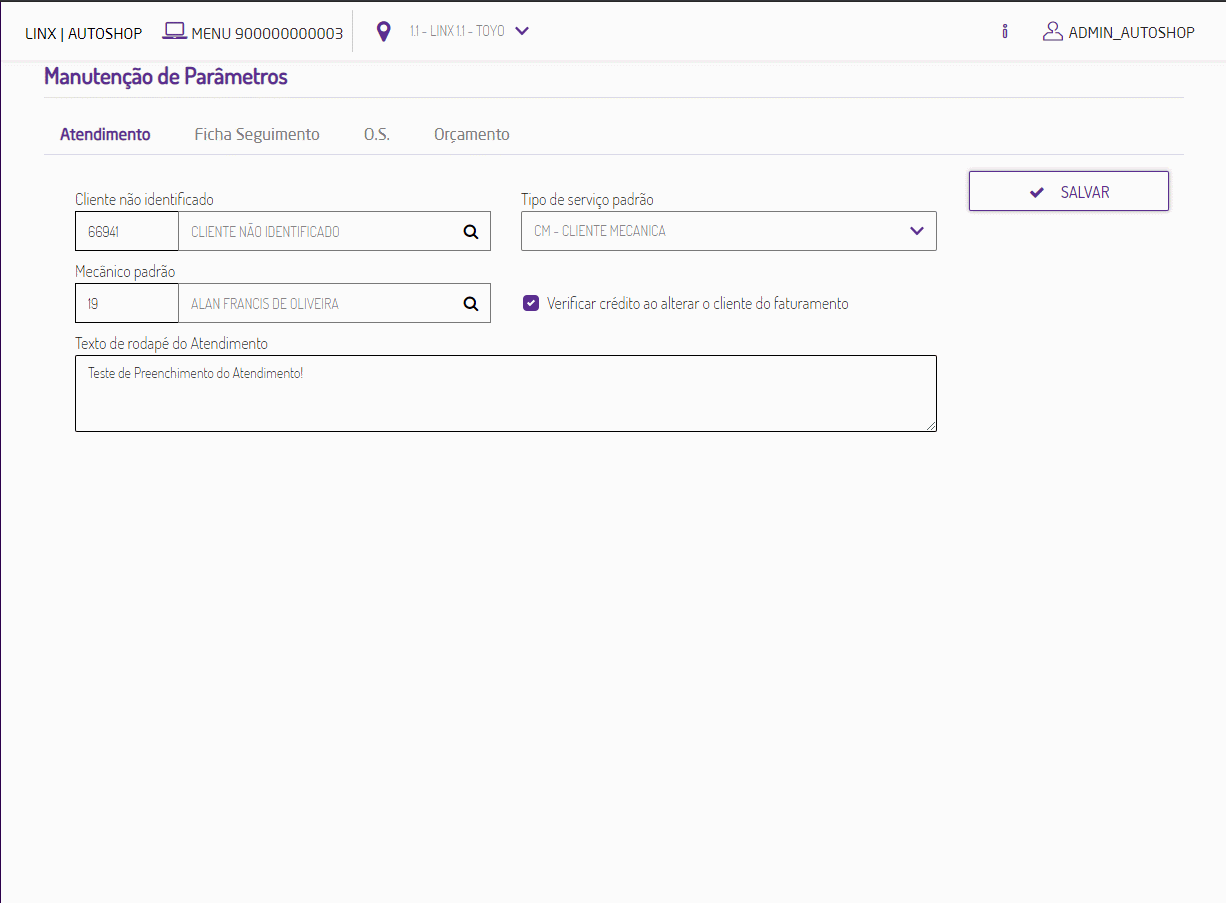Expand the branch selector chevron
Viewport: 1226px width, 903px height.
(x=521, y=31)
